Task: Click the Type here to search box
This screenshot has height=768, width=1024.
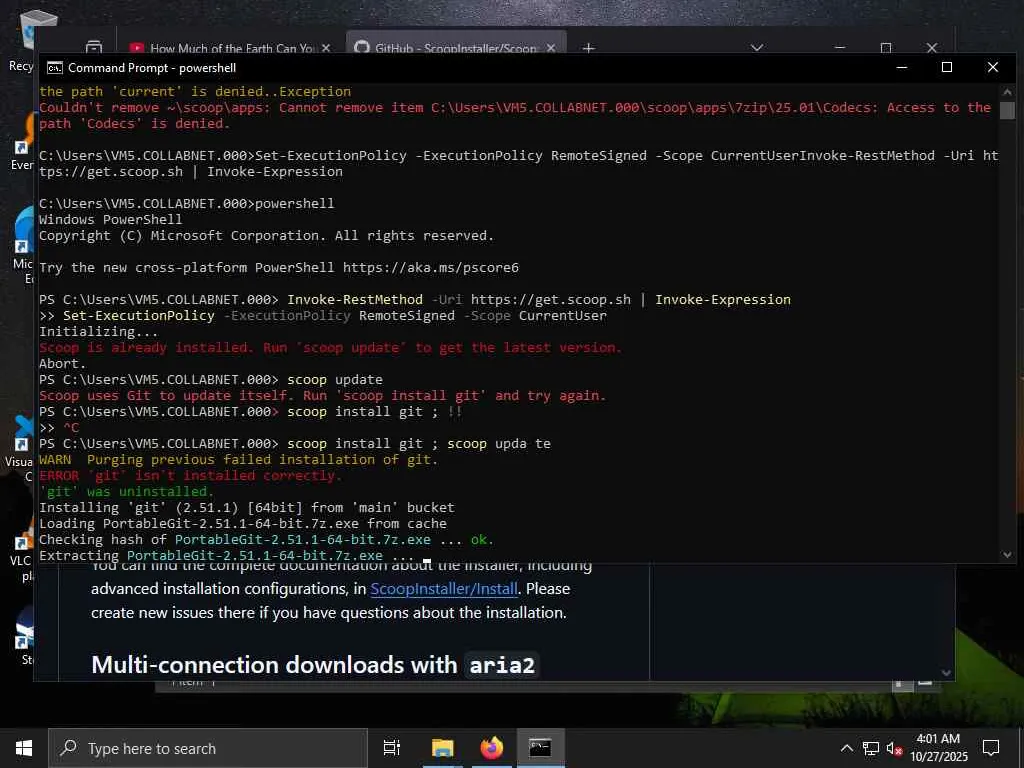Action: tap(208, 748)
